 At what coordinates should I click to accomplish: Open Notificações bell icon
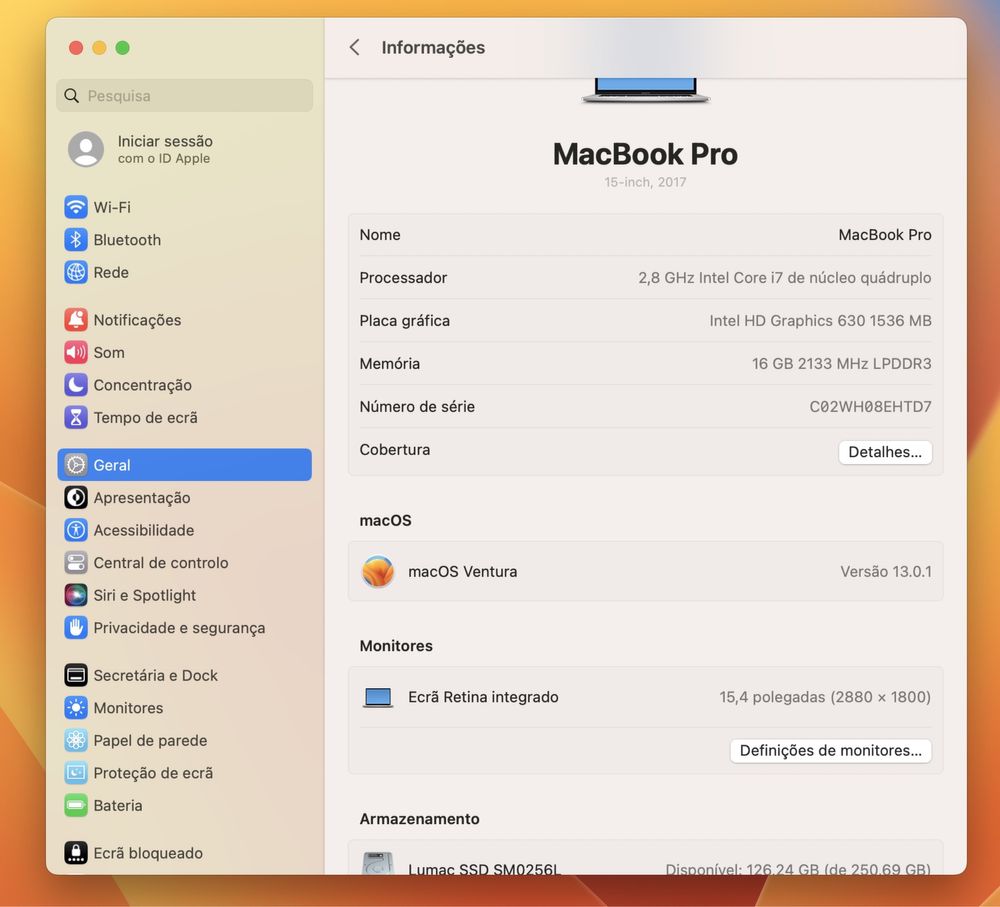[76, 320]
